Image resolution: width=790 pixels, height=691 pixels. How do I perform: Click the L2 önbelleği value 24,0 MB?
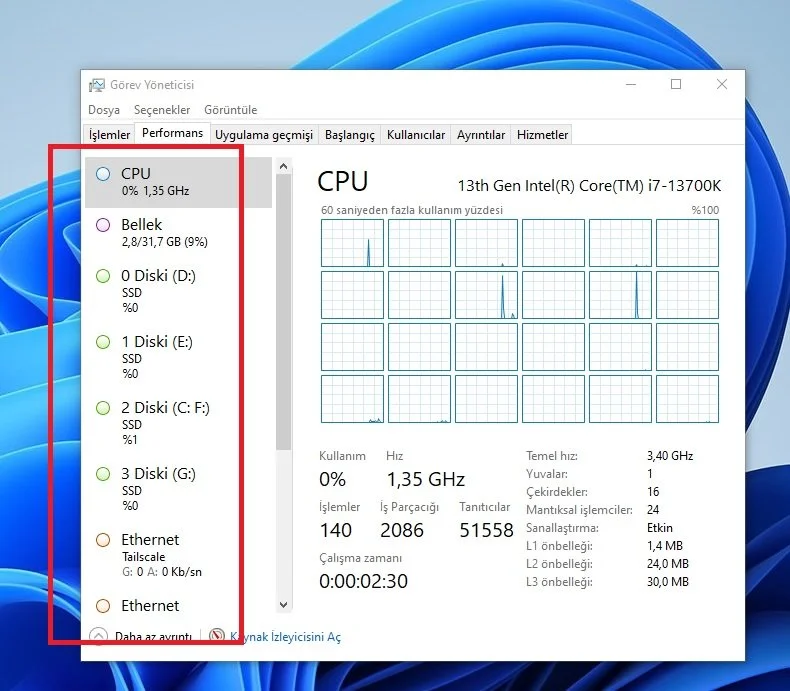[x=668, y=564]
